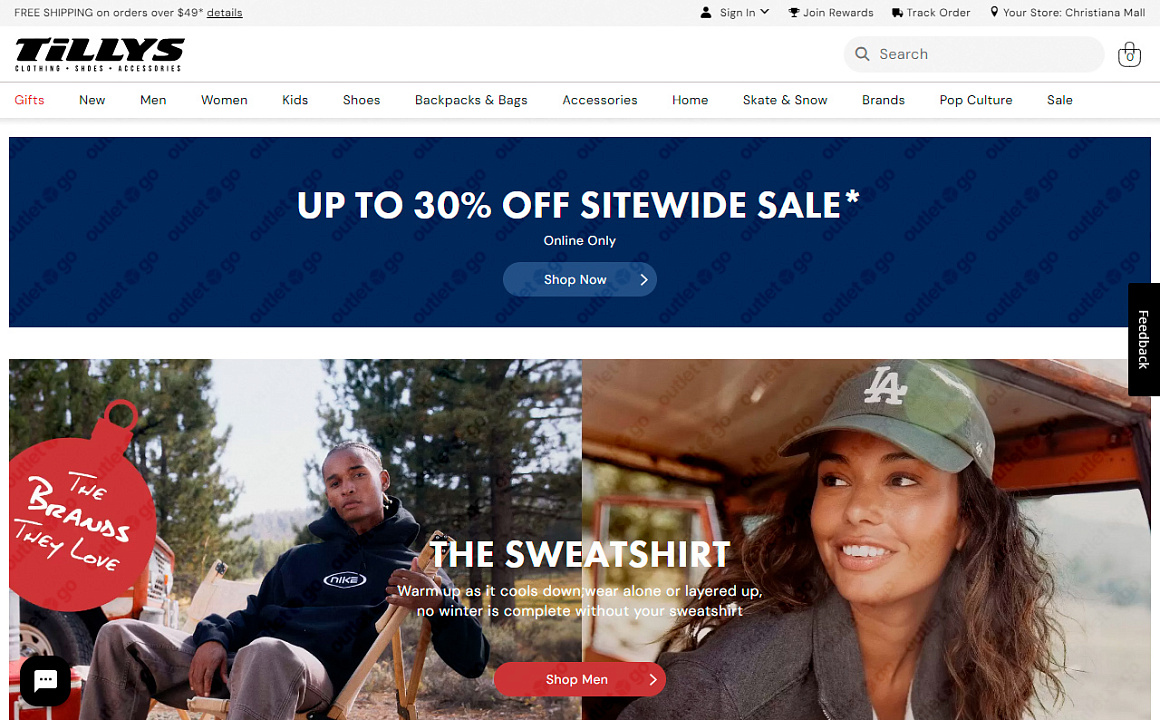Open the shopping bag cart icon
This screenshot has height=720, width=1160.
point(1129,54)
